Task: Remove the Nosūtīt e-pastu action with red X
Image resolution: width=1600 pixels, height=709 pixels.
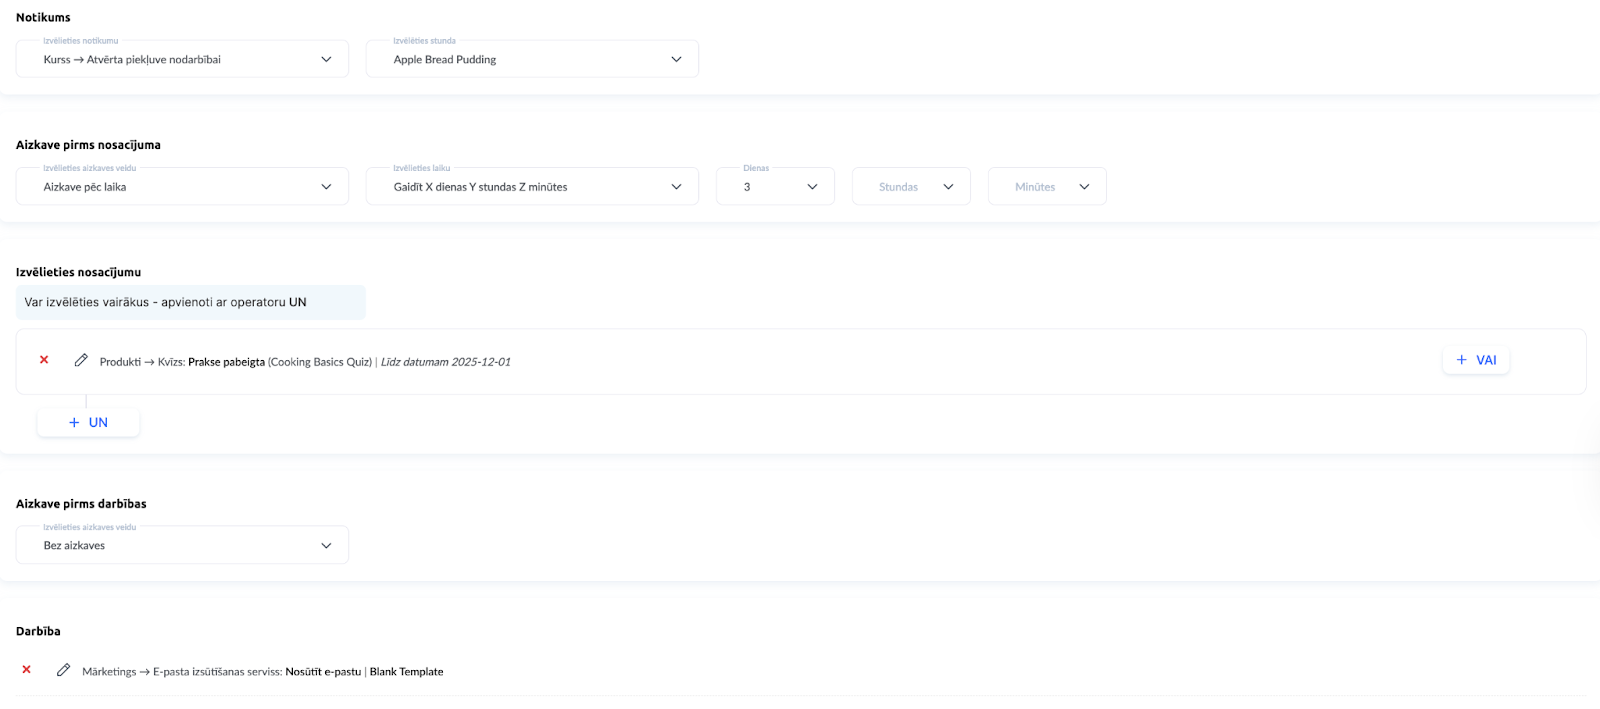Action: click(x=27, y=670)
